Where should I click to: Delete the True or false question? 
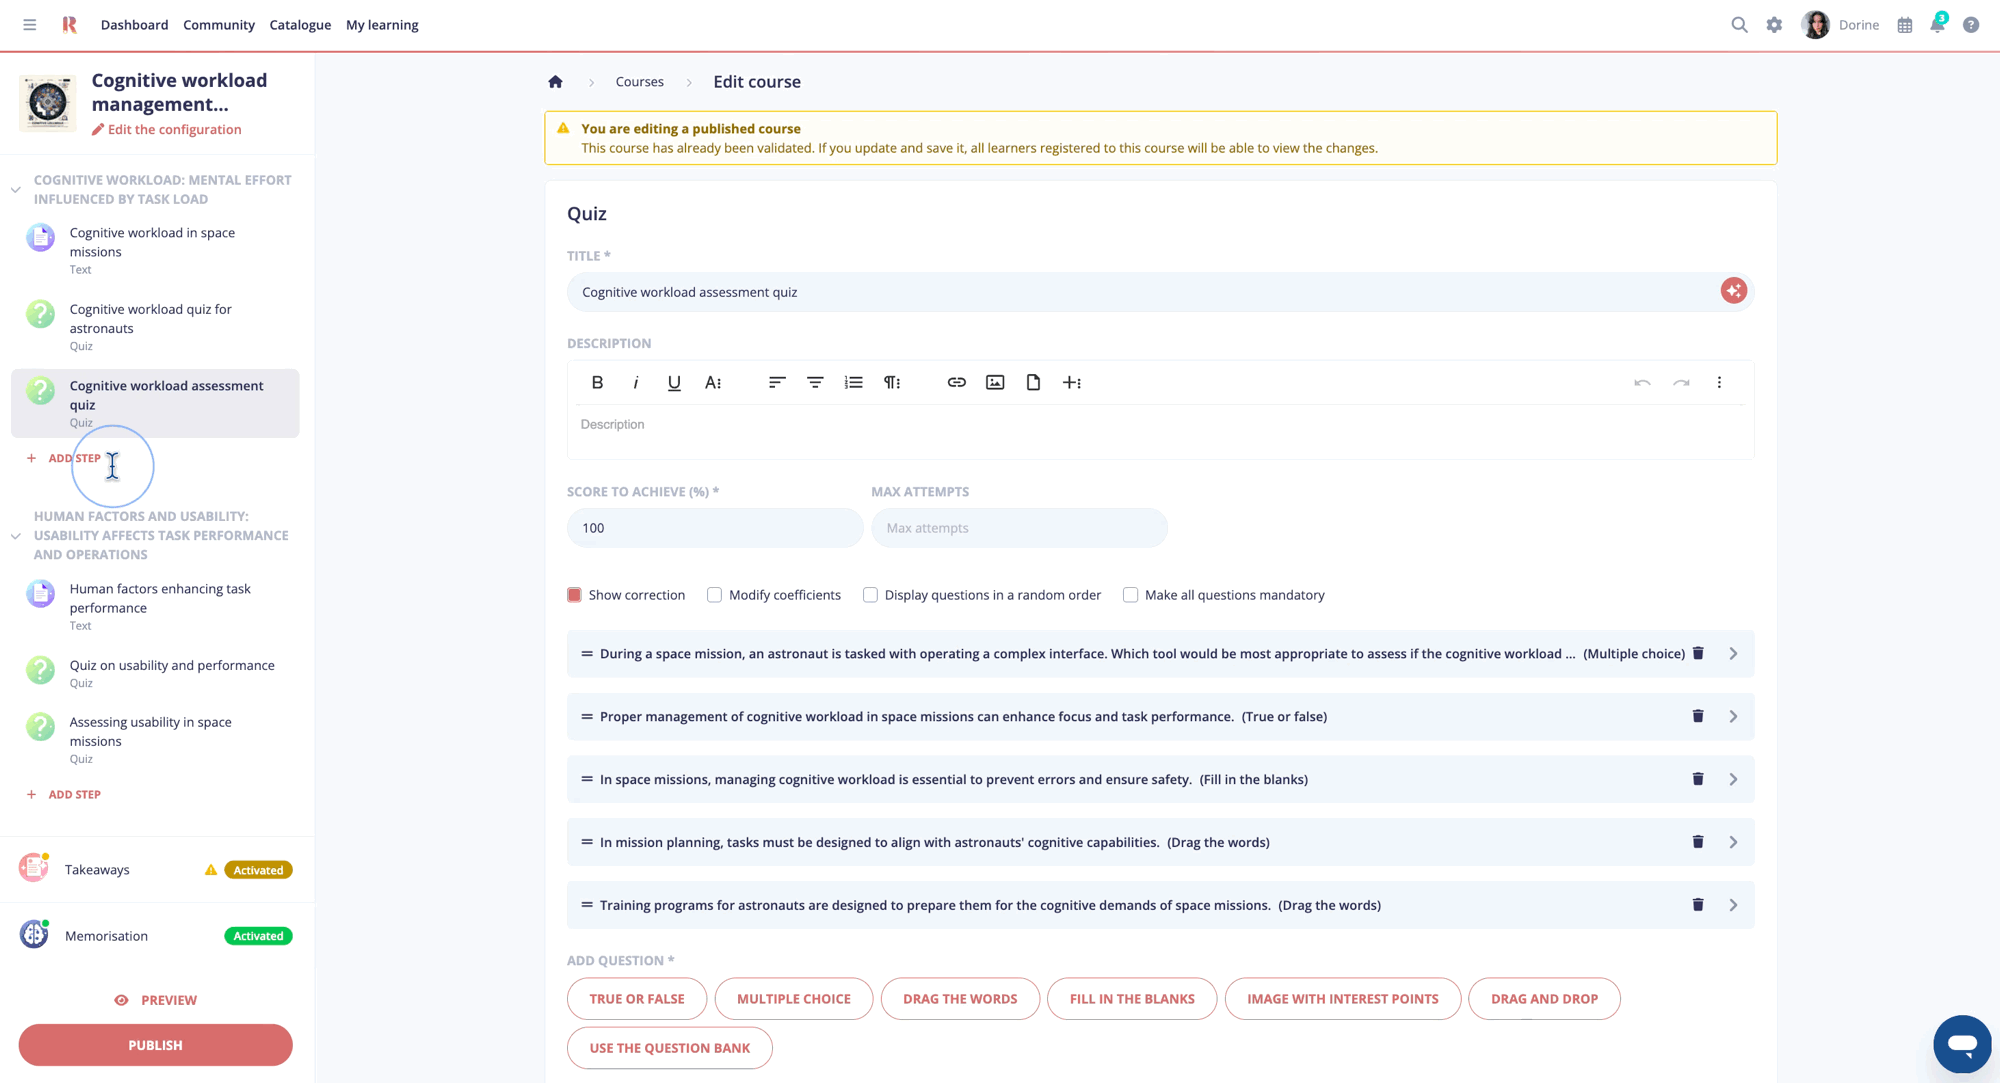[1697, 716]
